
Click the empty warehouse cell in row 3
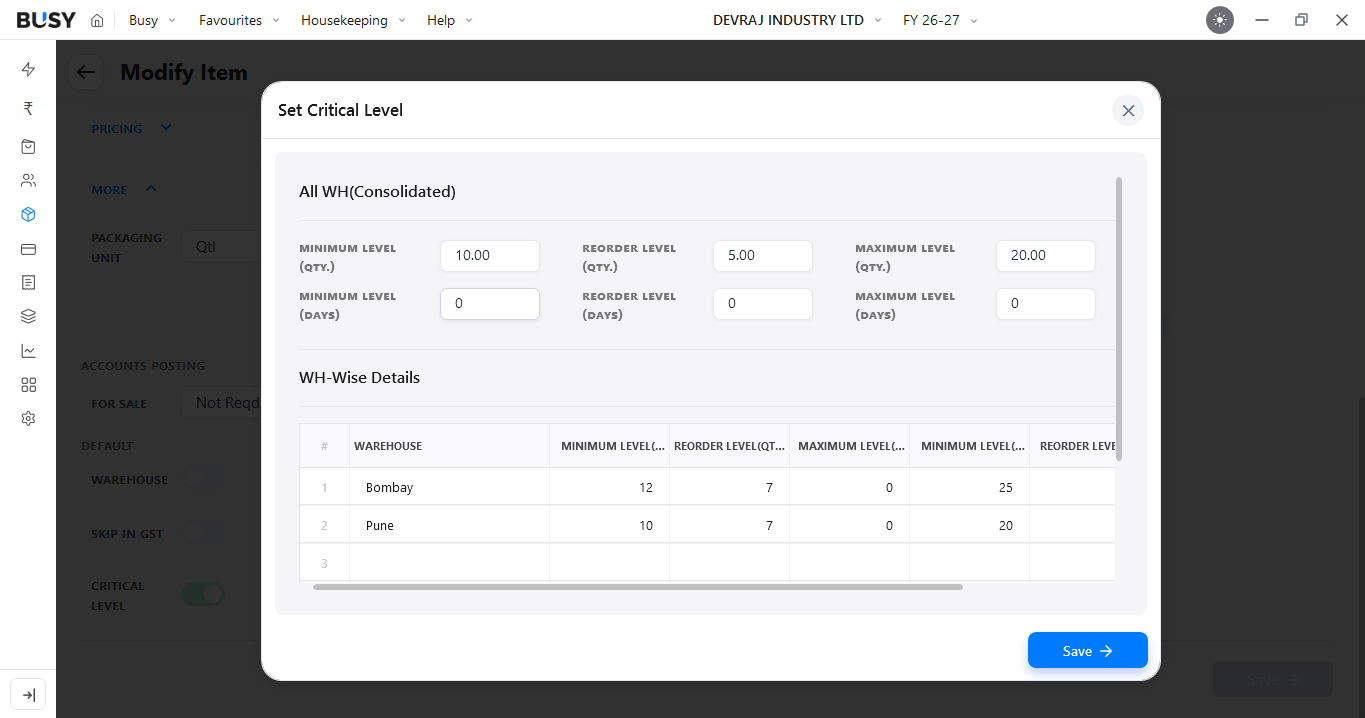[449, 562]
